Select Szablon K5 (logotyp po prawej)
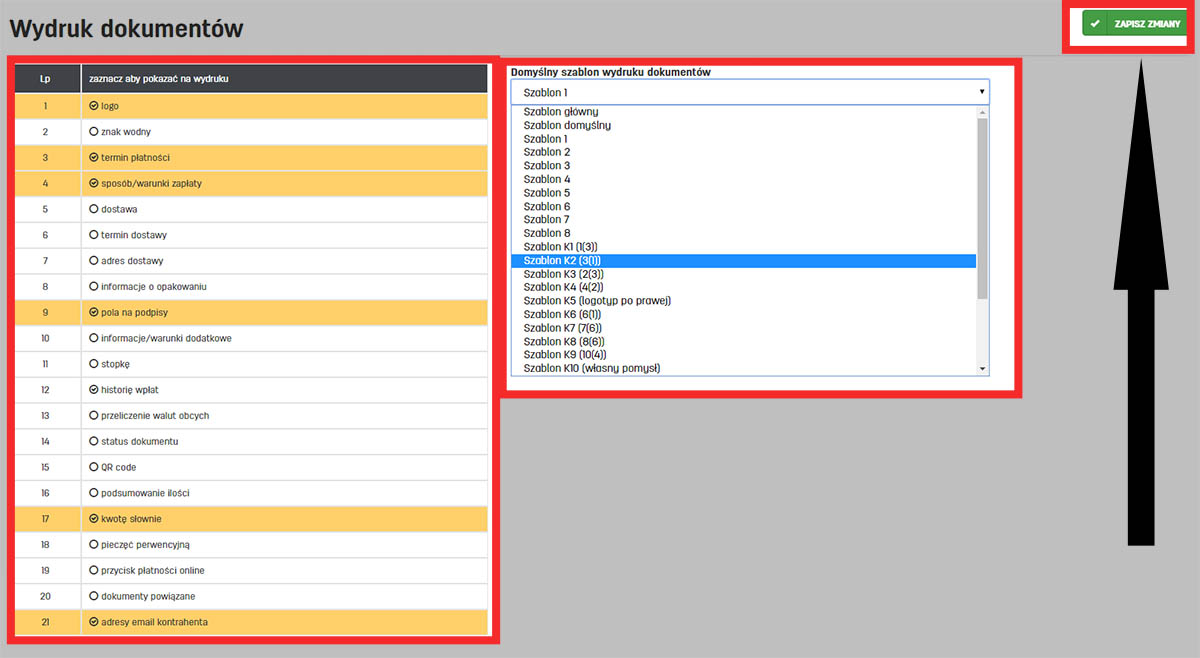This screenshot has height=658, width=1200. coord(596,300)
